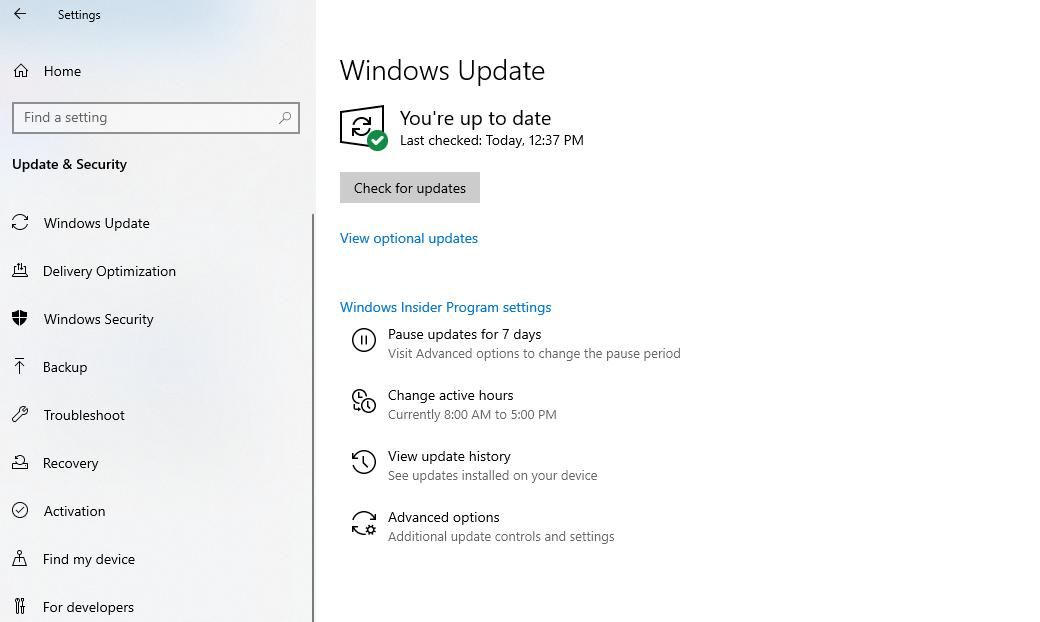Open Delivery Optimization settings

(109, 271)
